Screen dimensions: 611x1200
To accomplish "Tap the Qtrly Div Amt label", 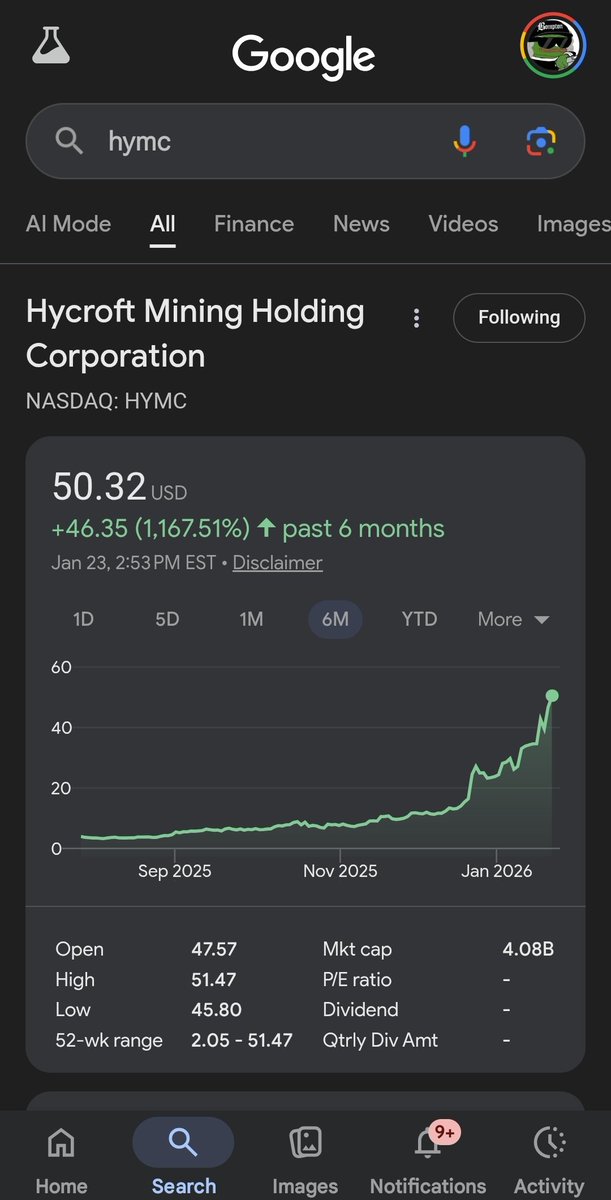I will click(380, 1040).
